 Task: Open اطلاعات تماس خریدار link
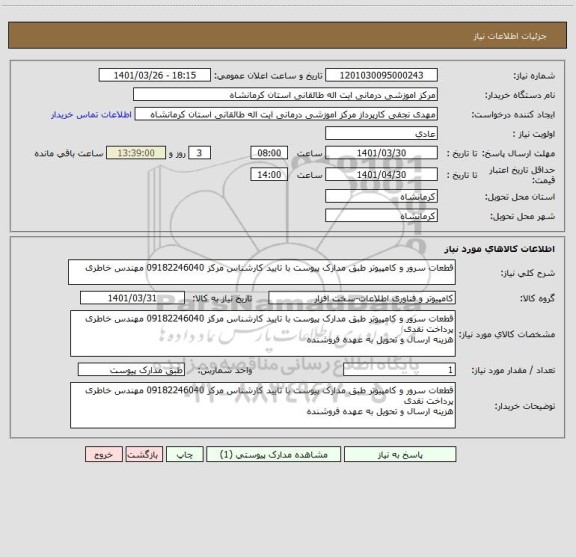tap(91, 115)
